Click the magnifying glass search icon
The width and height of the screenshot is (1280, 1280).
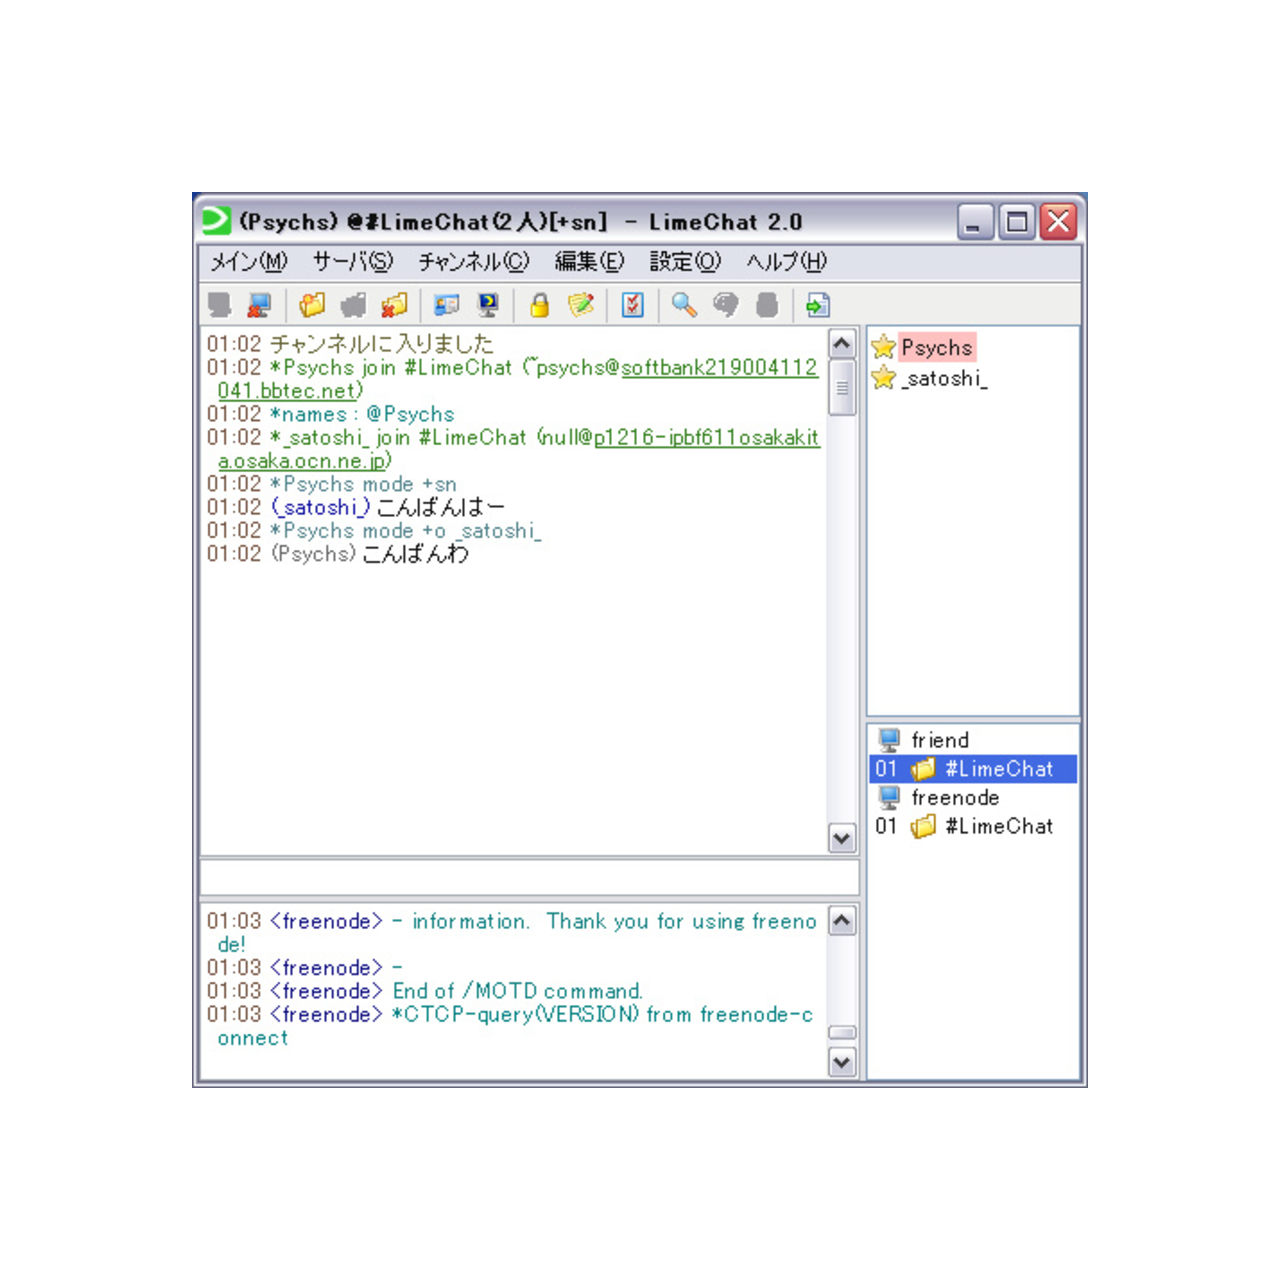(684, 305)
